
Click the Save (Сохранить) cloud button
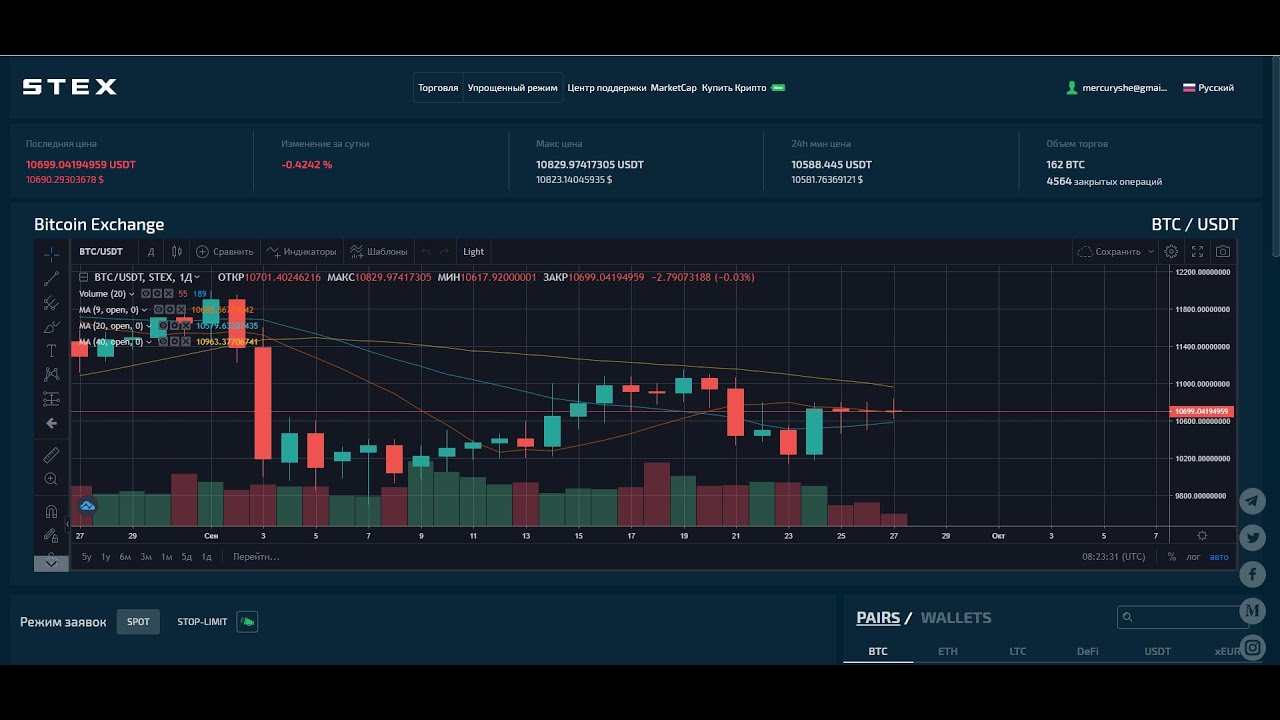pyautogui.click(x=1108, y=252)
